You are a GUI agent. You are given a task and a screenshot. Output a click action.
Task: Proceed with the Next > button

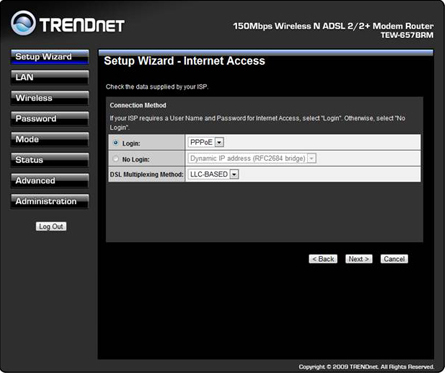359,259
